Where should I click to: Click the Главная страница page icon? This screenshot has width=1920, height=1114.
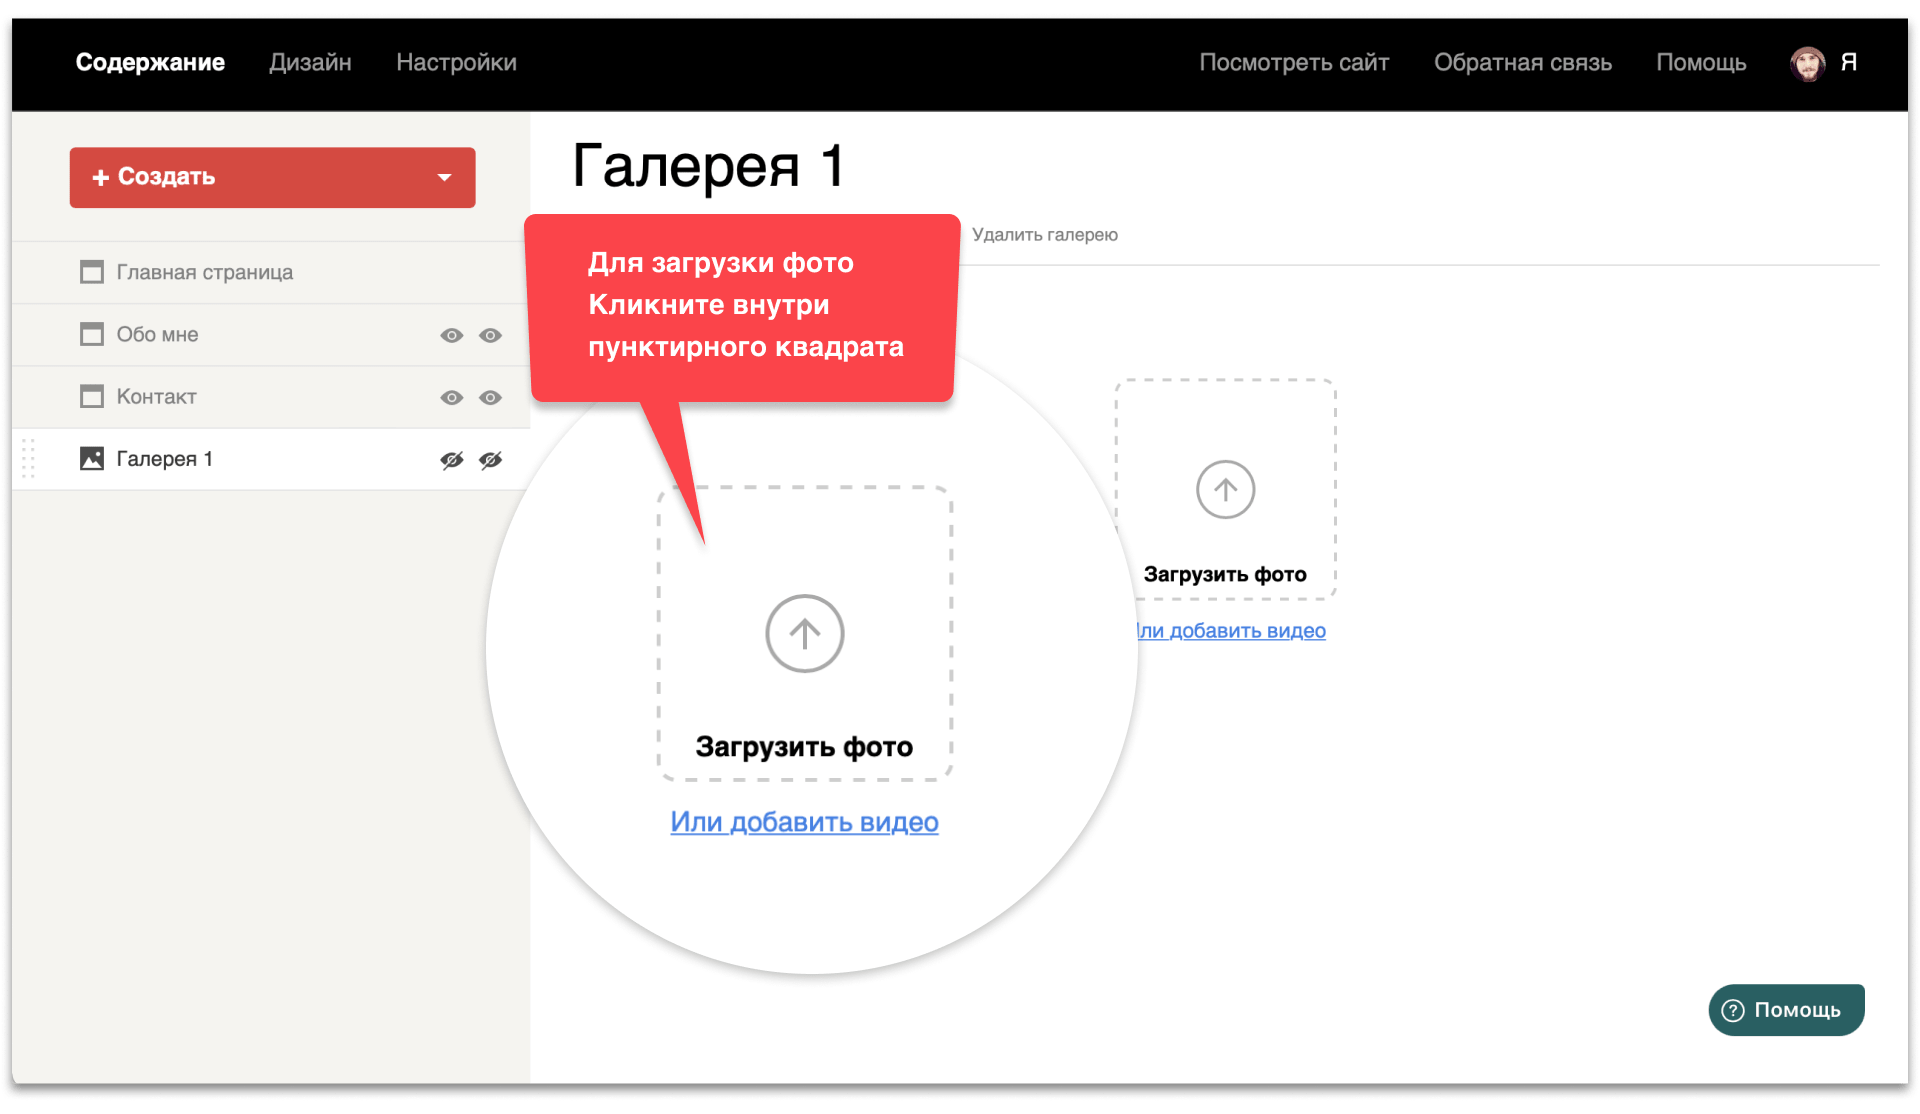coord(91,272)
